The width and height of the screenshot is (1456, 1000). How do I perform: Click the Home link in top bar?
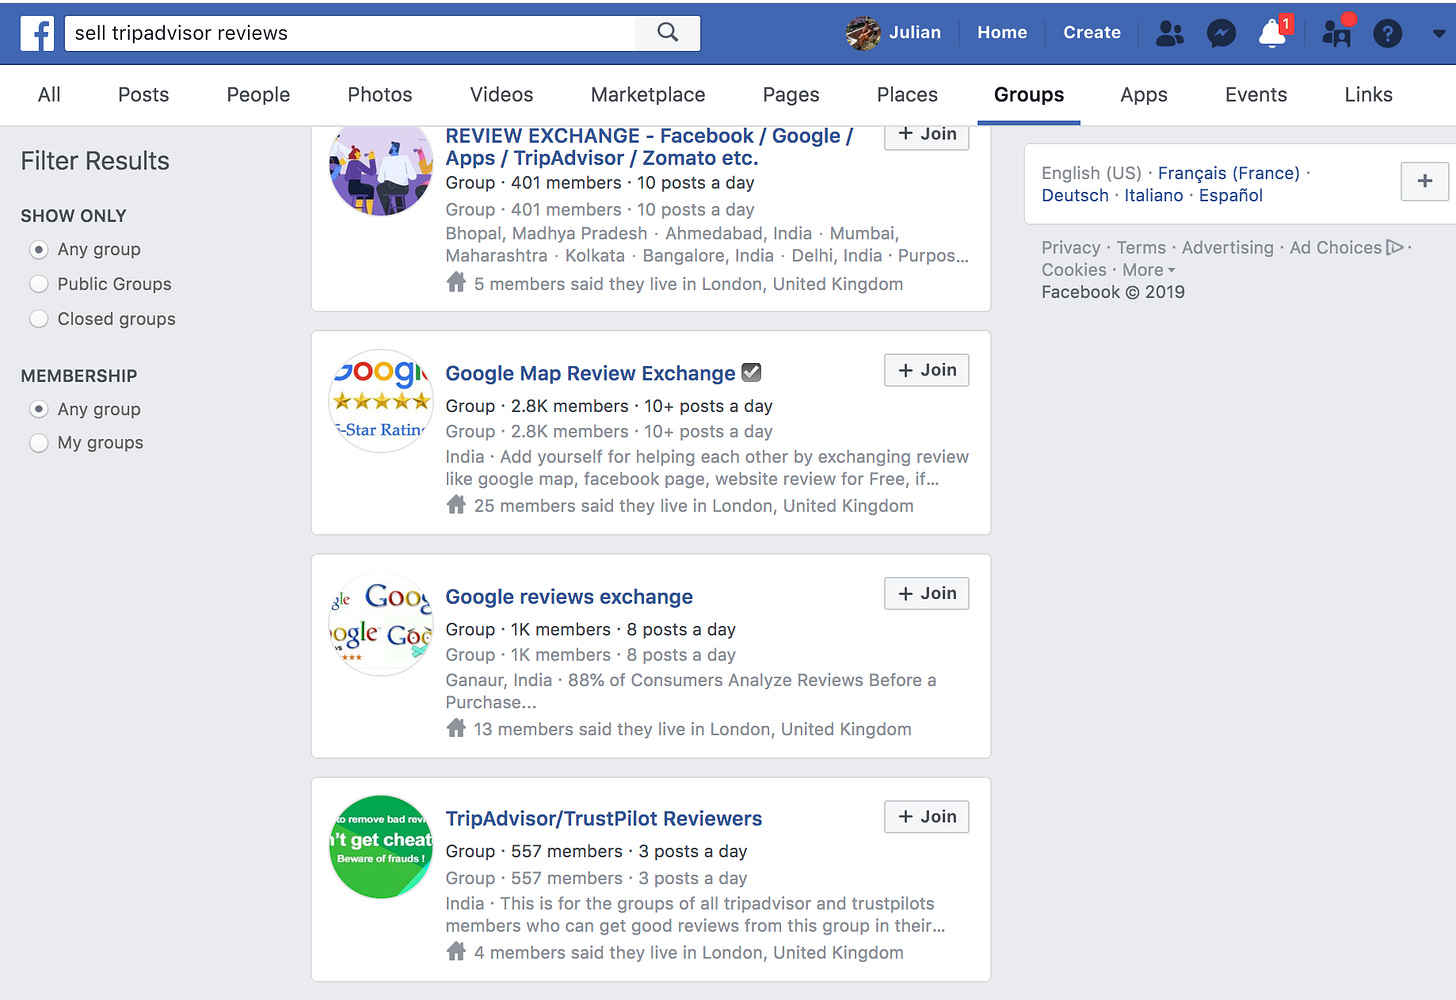[1002, 33]
